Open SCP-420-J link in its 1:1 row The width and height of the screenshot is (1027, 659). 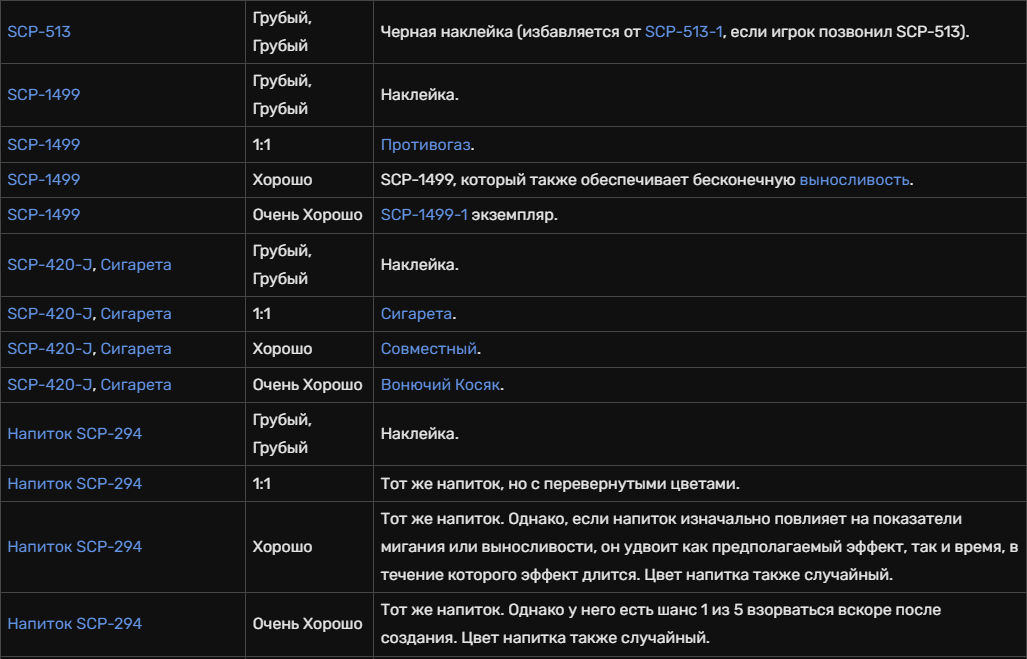click(49, 314)
